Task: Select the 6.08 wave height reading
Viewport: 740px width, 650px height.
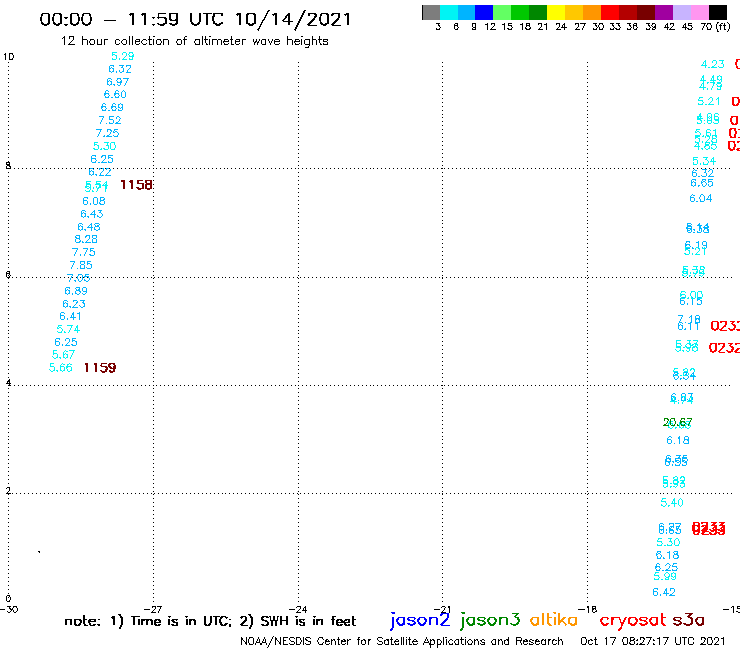Action: tap(94, 201)
